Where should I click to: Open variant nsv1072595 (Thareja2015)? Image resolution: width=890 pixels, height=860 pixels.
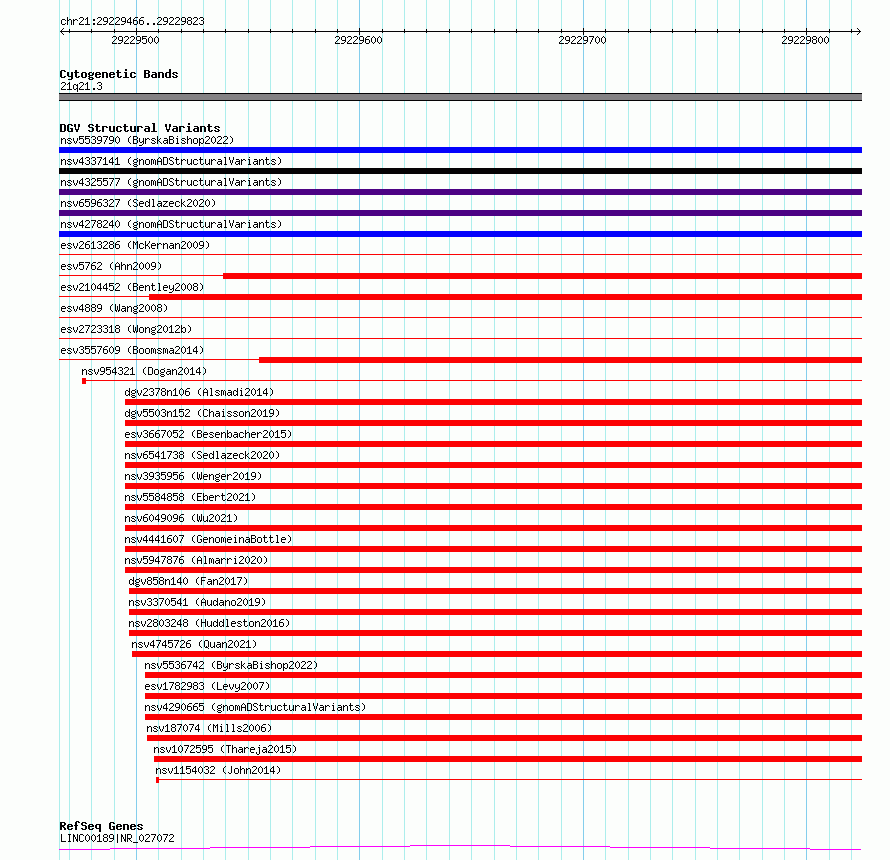(x=225, y=749)
